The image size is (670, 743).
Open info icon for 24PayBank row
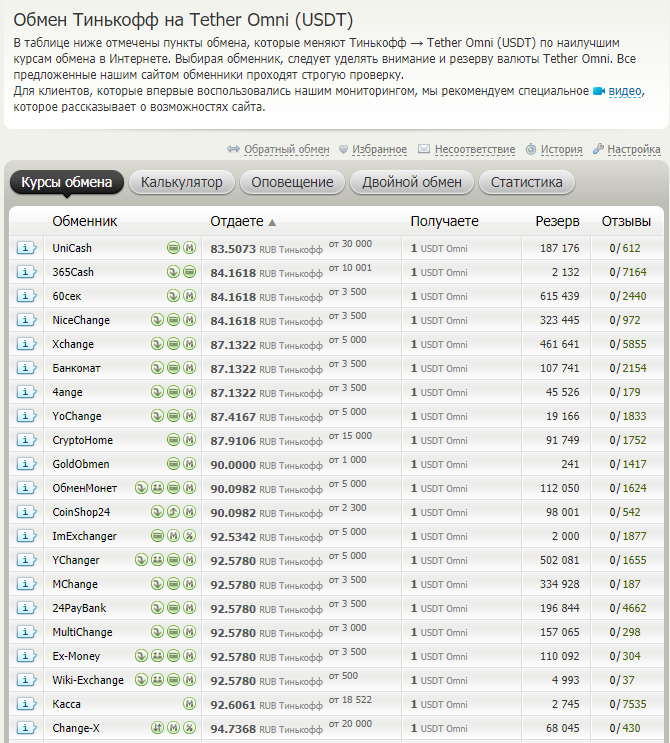click(27, 608)
